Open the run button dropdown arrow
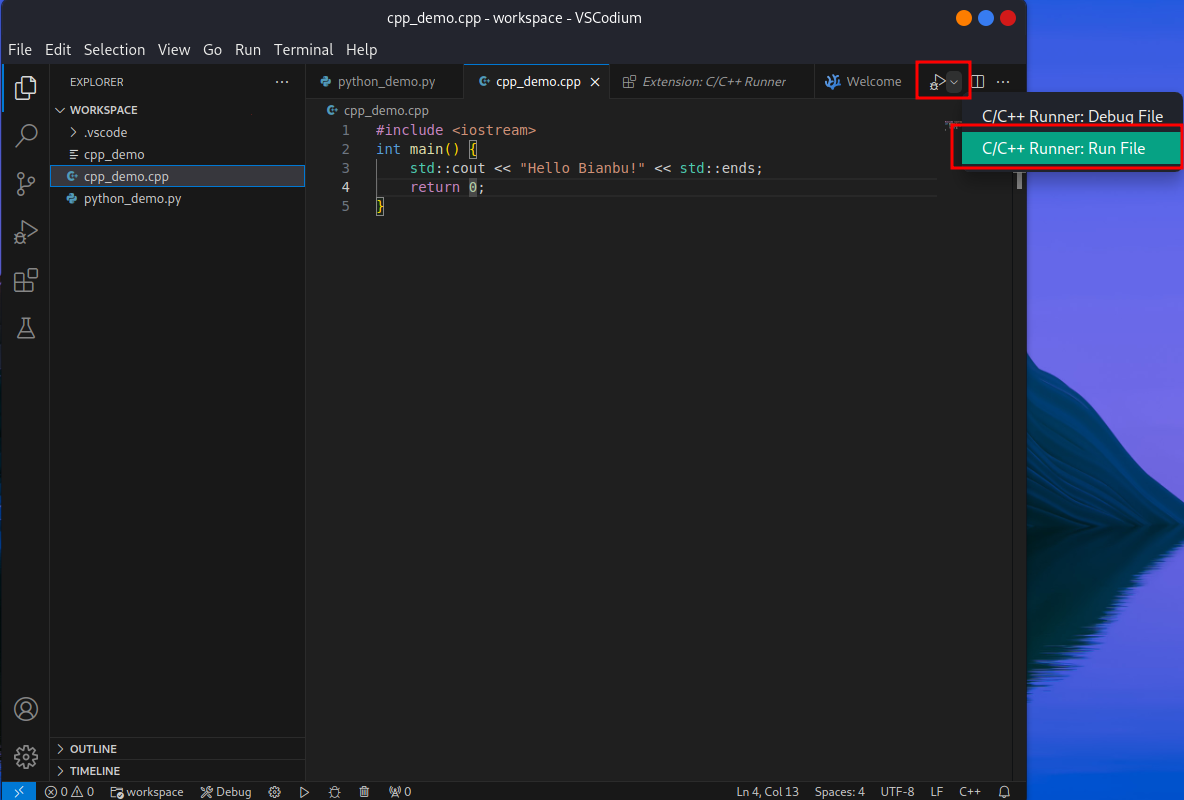This screenshot has height=800, width=1184. [954, 82]
